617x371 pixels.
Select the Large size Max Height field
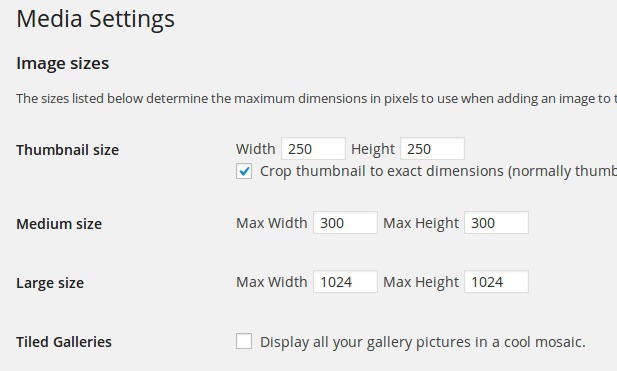coord(496,282)
